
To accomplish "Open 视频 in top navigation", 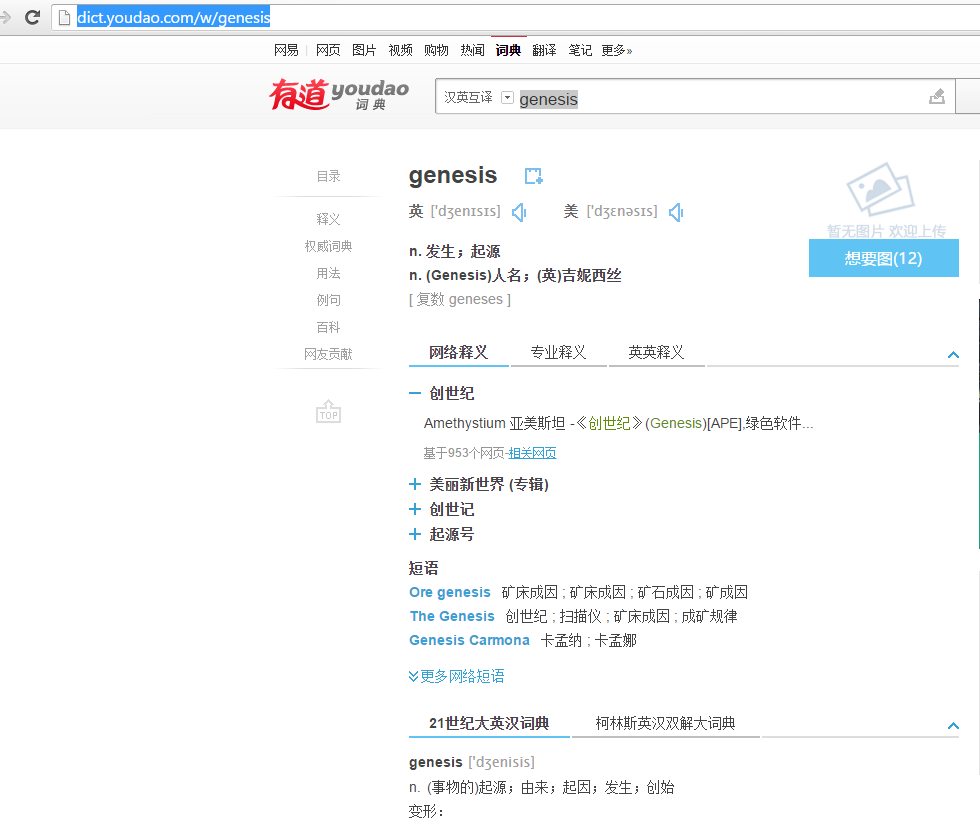I will (x=401, y=50).
